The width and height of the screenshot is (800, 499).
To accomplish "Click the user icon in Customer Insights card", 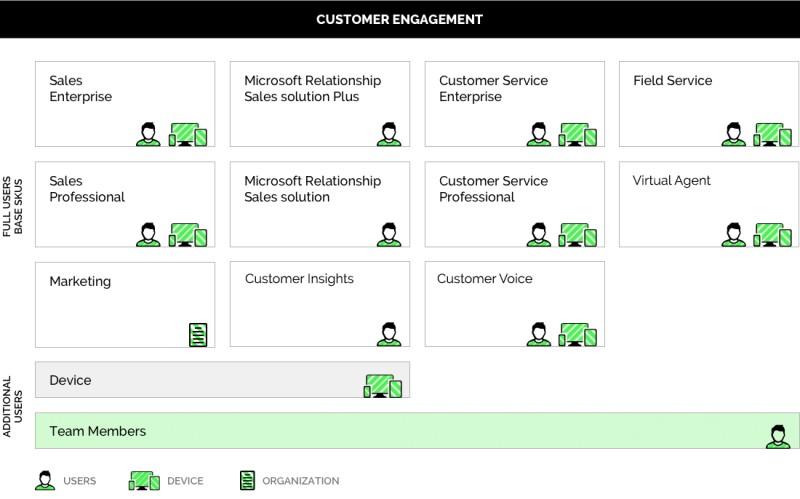I will pyautogui.click(x=389, y=334).
